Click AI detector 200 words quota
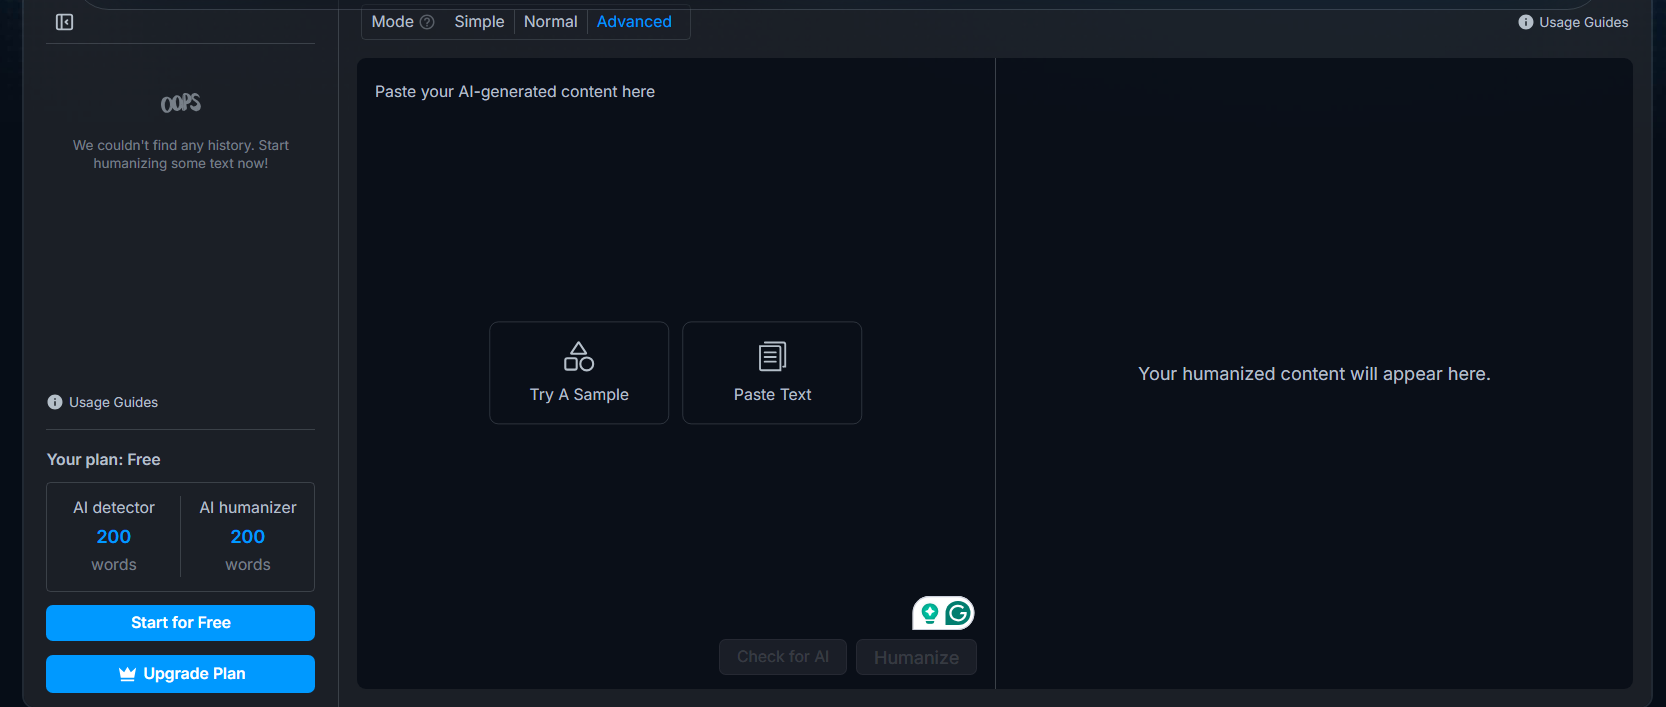This screenshot has height=707, width=1666. (x=114, y=536)
